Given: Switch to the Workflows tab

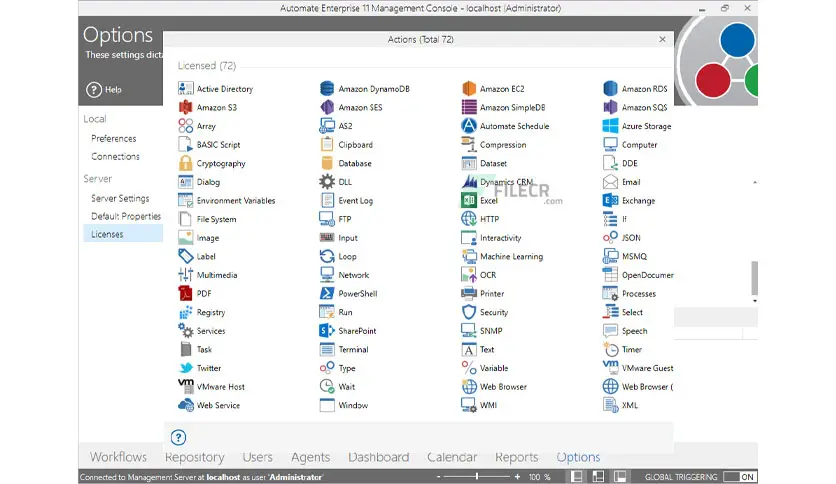Looking at the screenshot, I should click(x=118, y=457).
